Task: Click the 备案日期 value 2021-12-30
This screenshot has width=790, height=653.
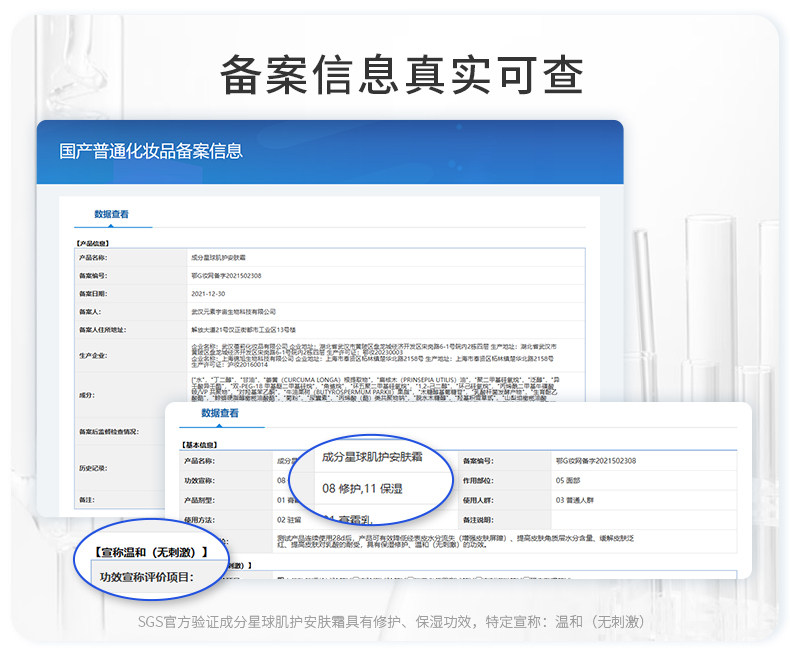Action: pos(208,294)
